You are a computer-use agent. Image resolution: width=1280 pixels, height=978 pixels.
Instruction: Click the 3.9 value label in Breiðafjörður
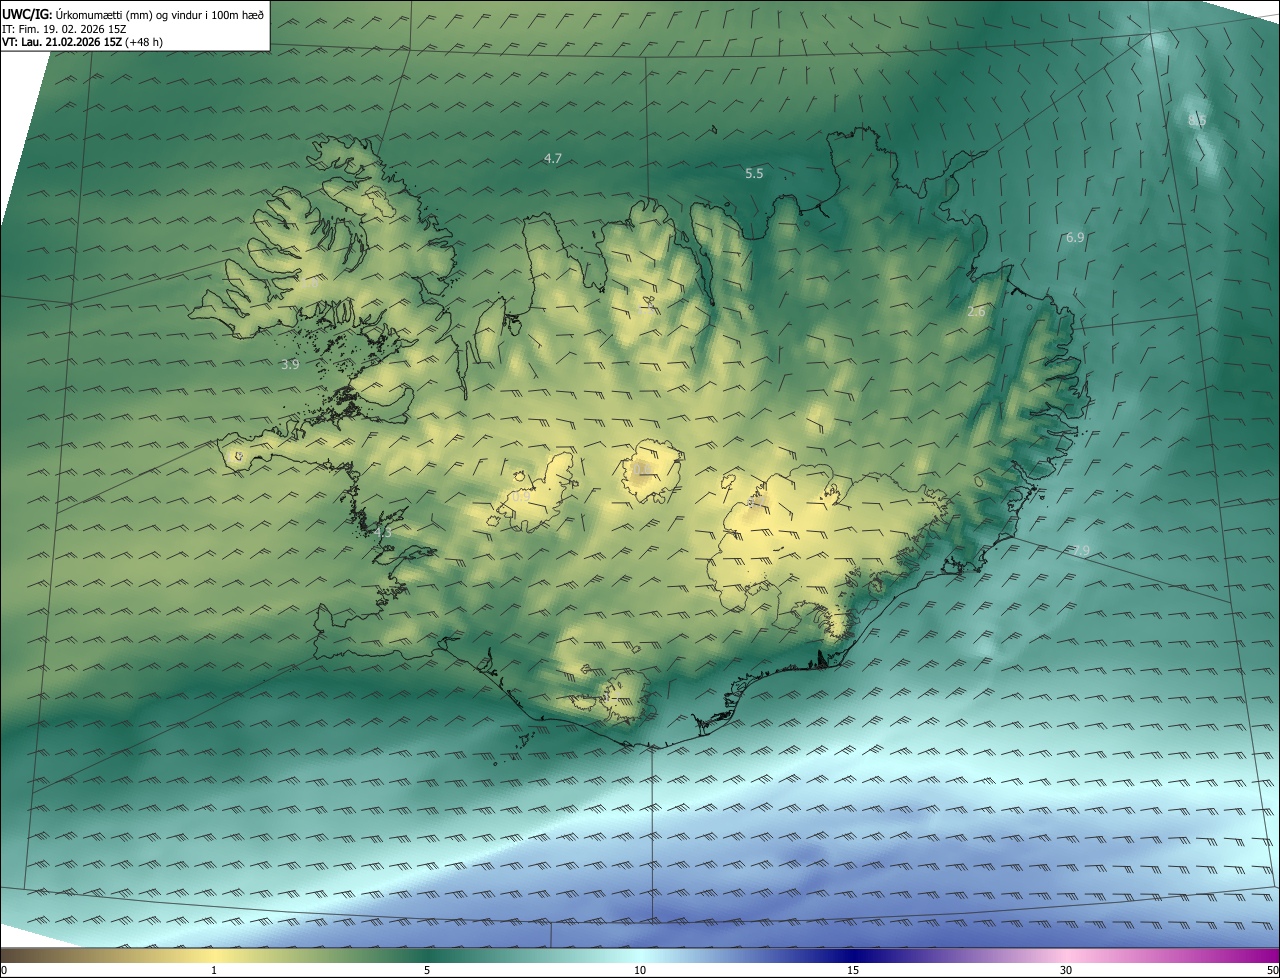pyautogui.click(x=290, y=365)
